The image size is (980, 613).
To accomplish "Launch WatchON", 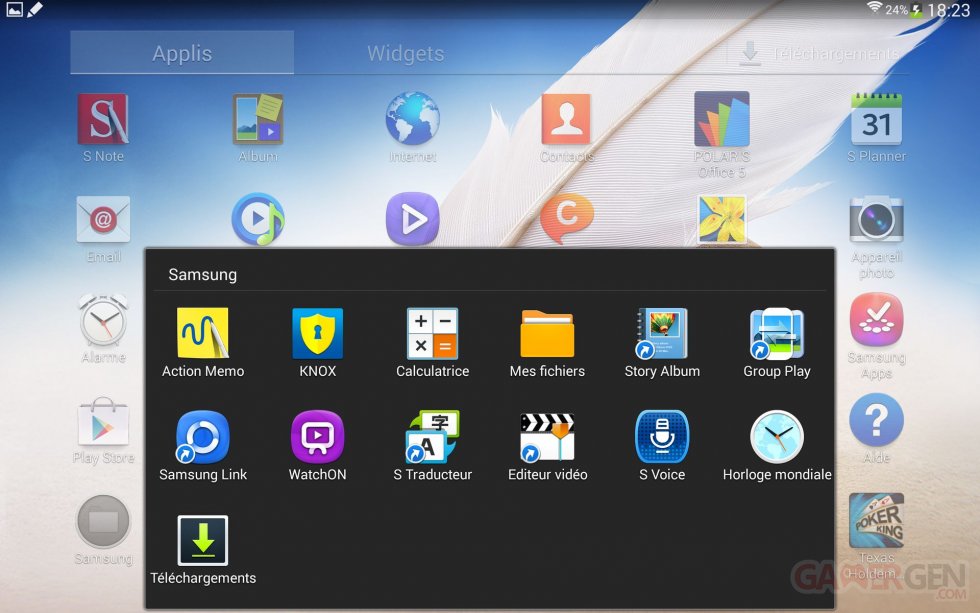I will 318,438.
